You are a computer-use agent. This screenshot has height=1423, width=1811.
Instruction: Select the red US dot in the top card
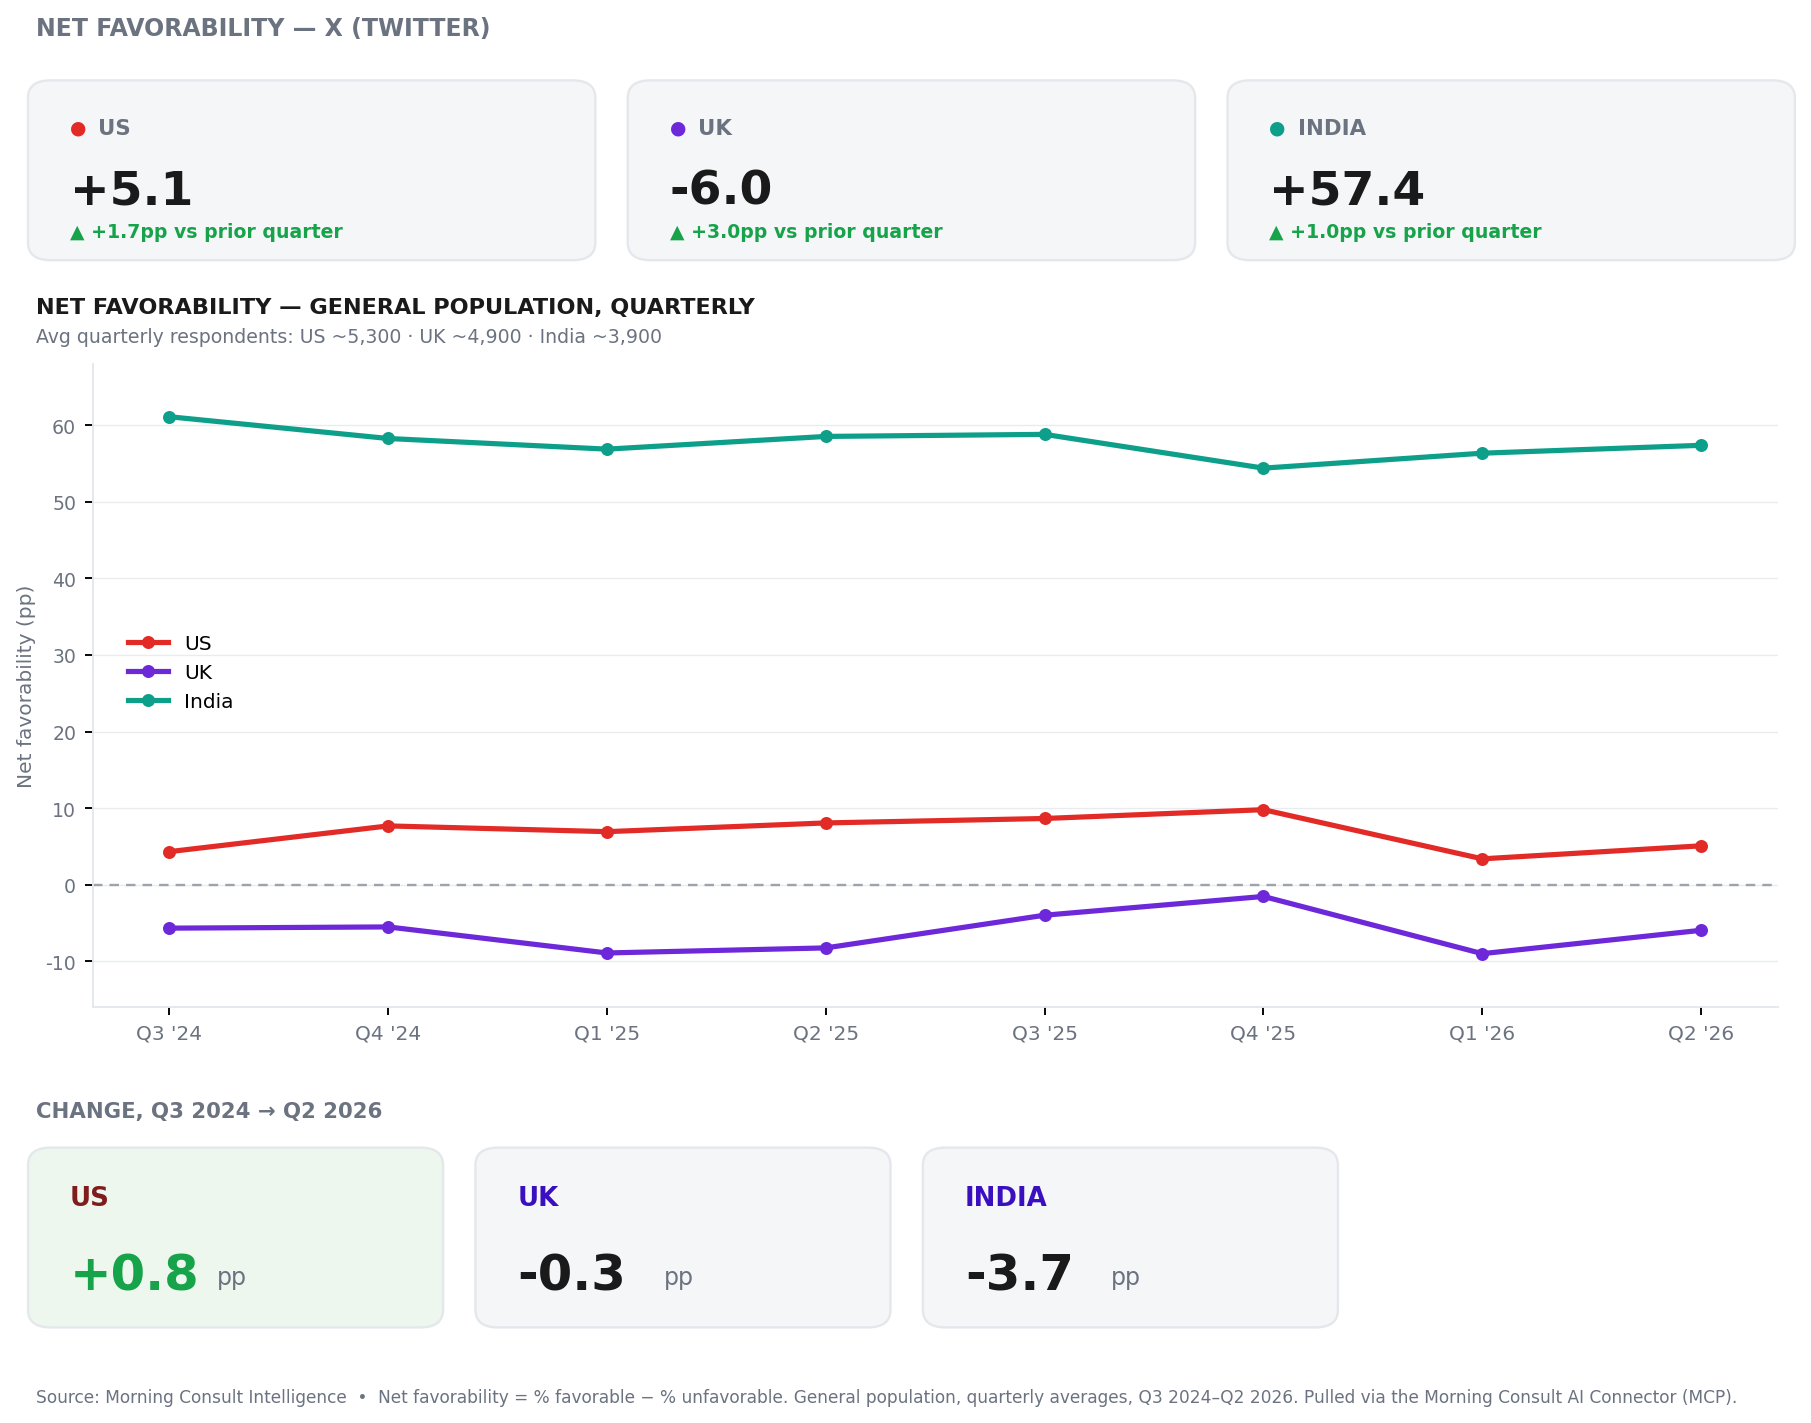(x=78, y=129)
